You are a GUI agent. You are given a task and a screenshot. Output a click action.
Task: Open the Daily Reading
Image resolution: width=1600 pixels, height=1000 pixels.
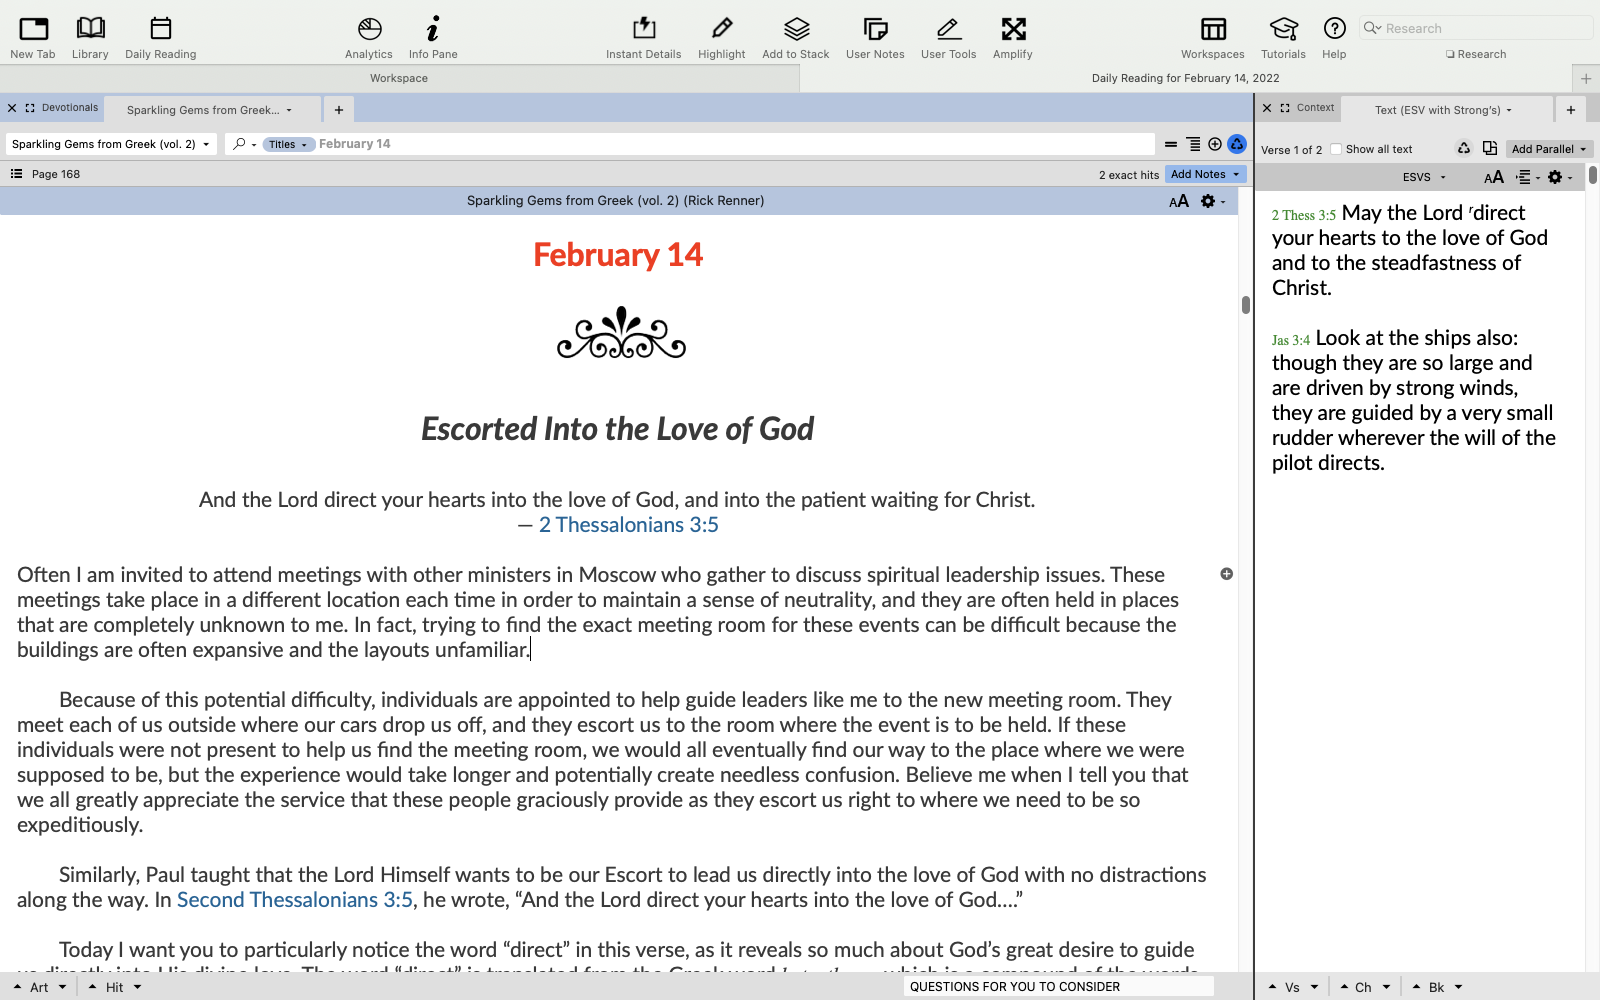pyautogui.click(x=161, y=38)
